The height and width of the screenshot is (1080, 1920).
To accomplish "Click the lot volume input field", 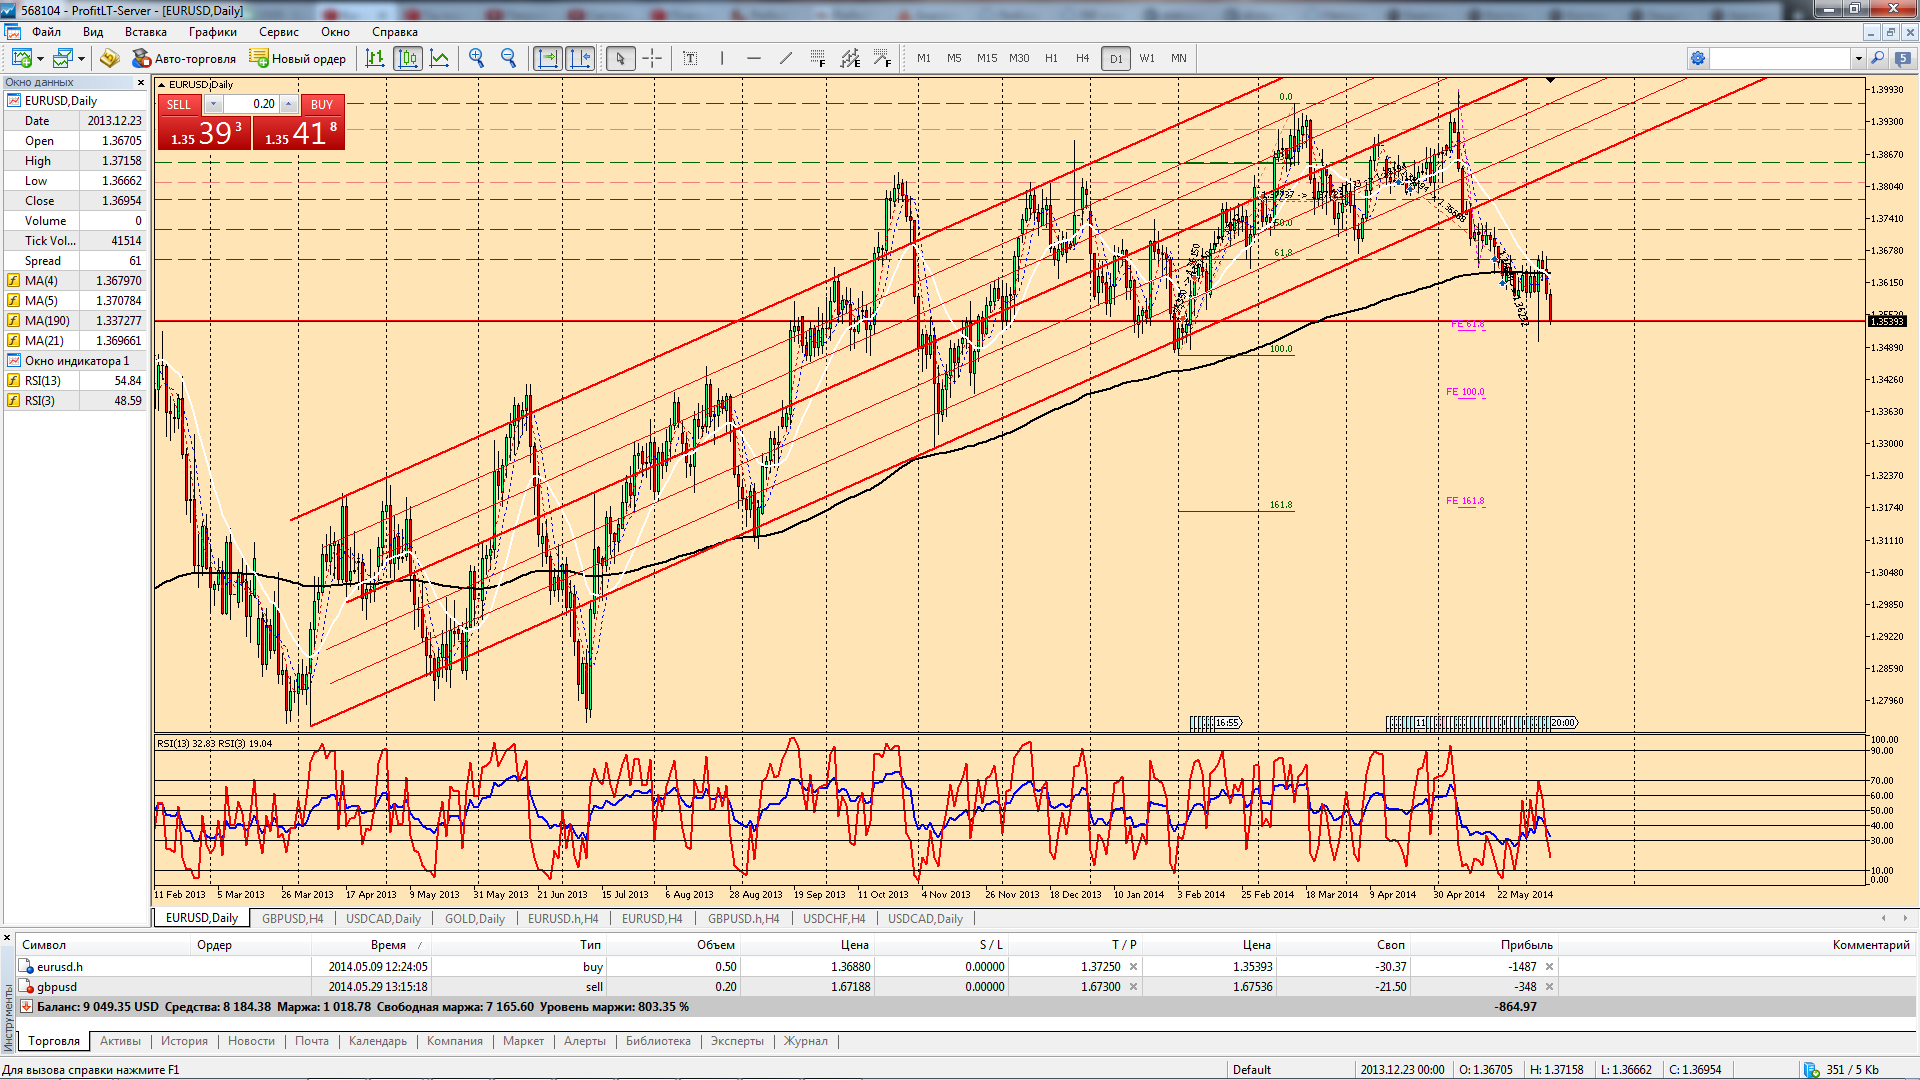I will click(x=251, y=104).
